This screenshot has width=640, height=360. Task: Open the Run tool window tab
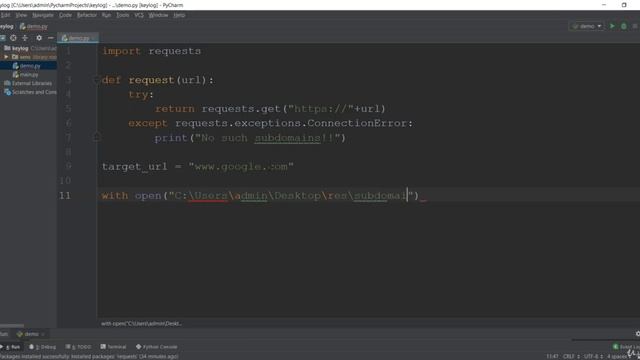11,347
